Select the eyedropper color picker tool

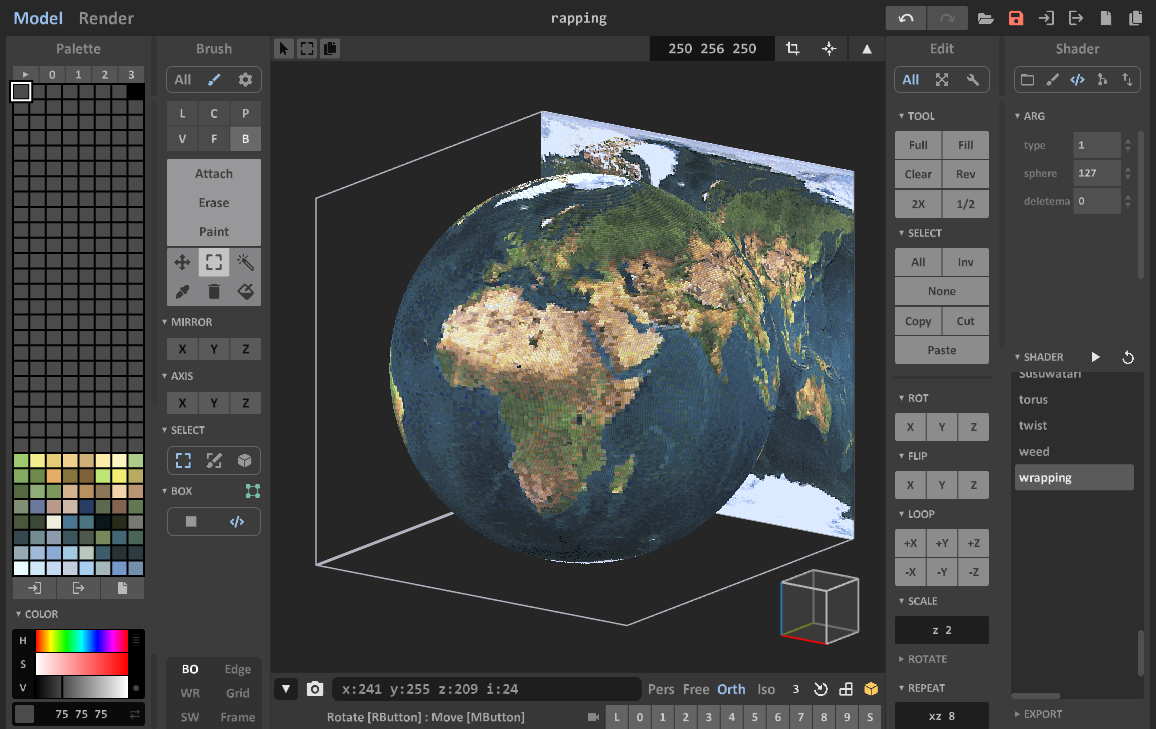[182, 292]
